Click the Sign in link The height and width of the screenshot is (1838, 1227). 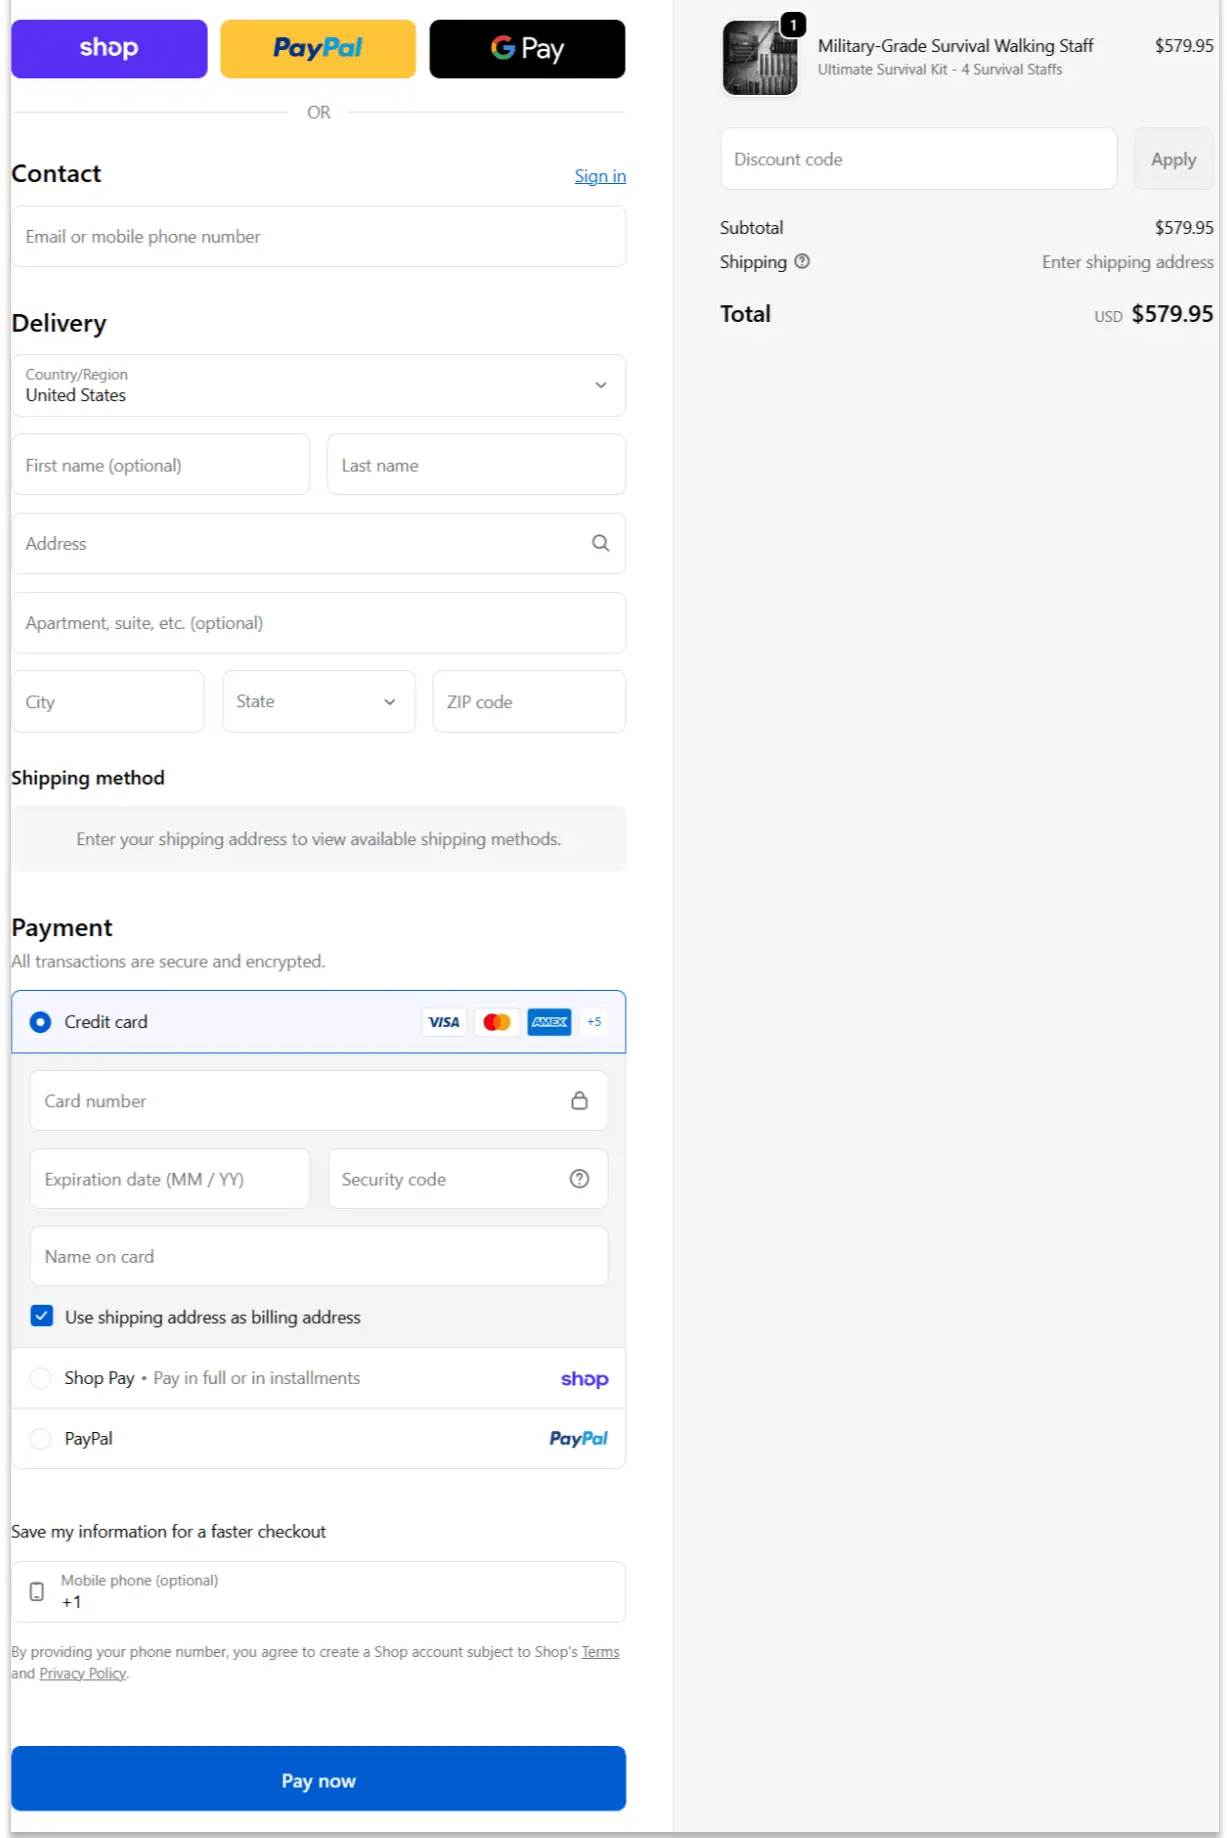[600, 176]
